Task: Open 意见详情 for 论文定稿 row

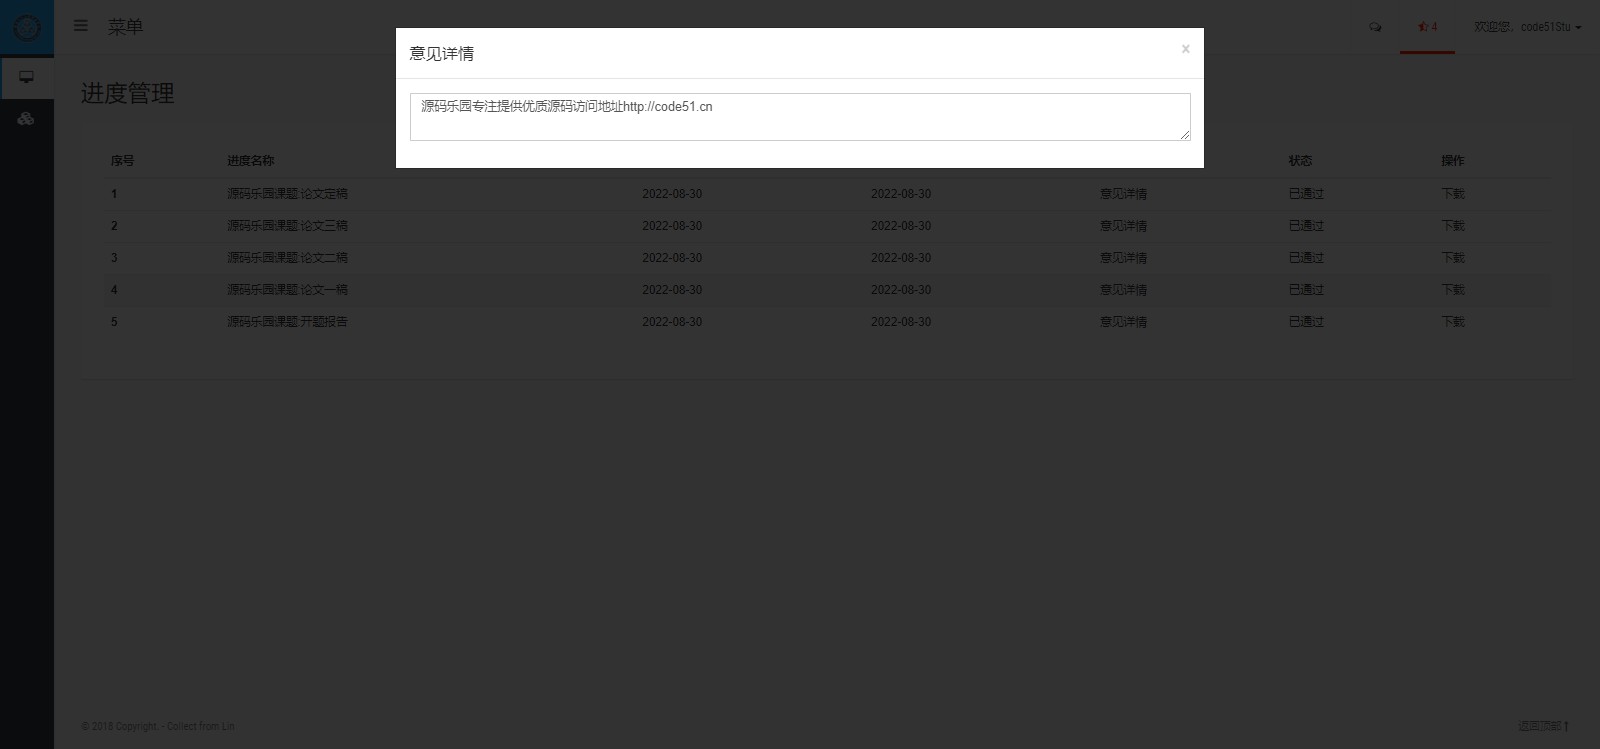Action: 1123,194
